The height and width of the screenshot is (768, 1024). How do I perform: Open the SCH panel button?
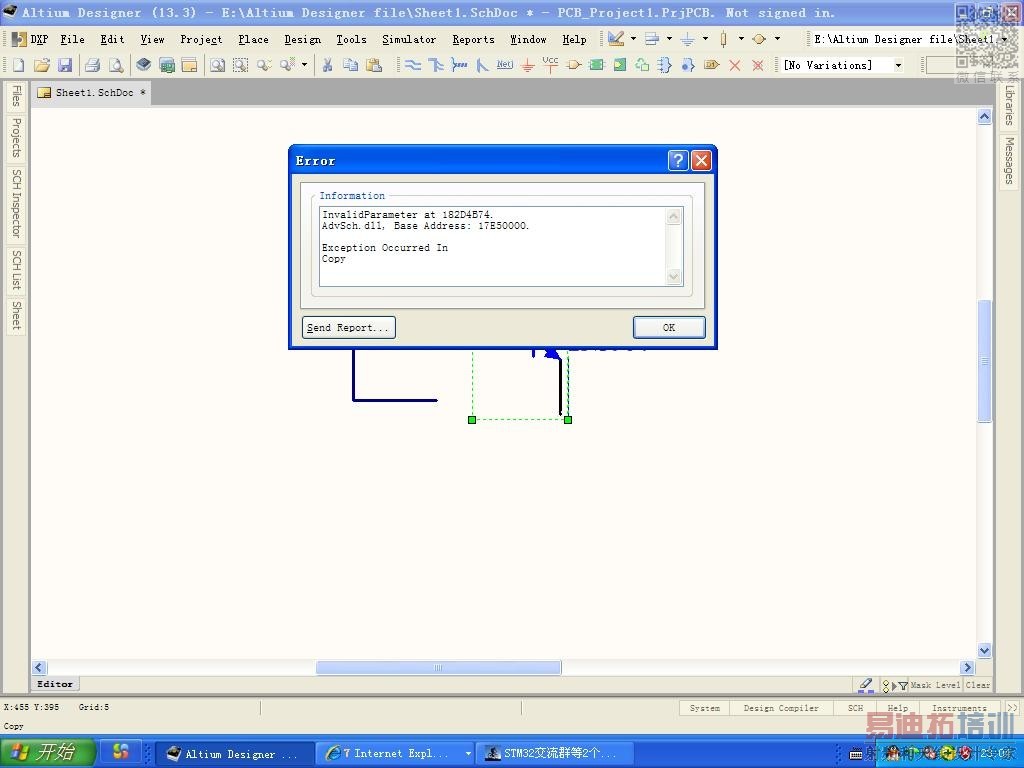click(856, 708)
